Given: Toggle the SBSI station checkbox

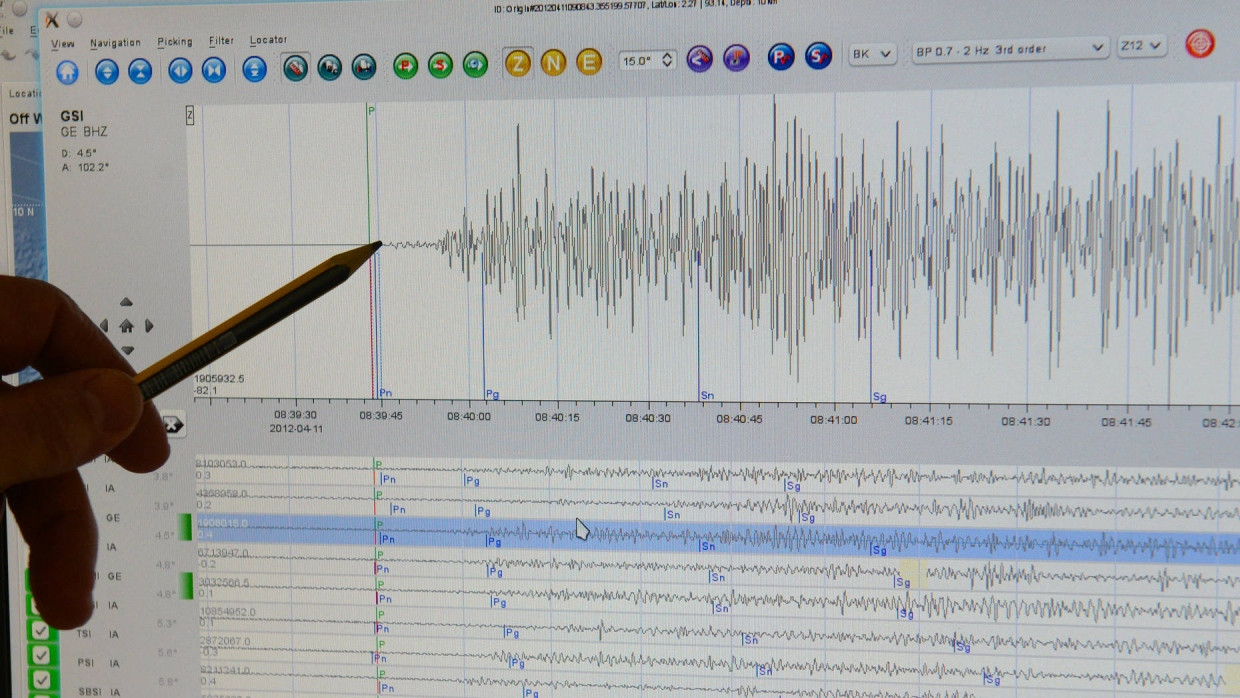Looking at the screenshot, I should 40,681.
